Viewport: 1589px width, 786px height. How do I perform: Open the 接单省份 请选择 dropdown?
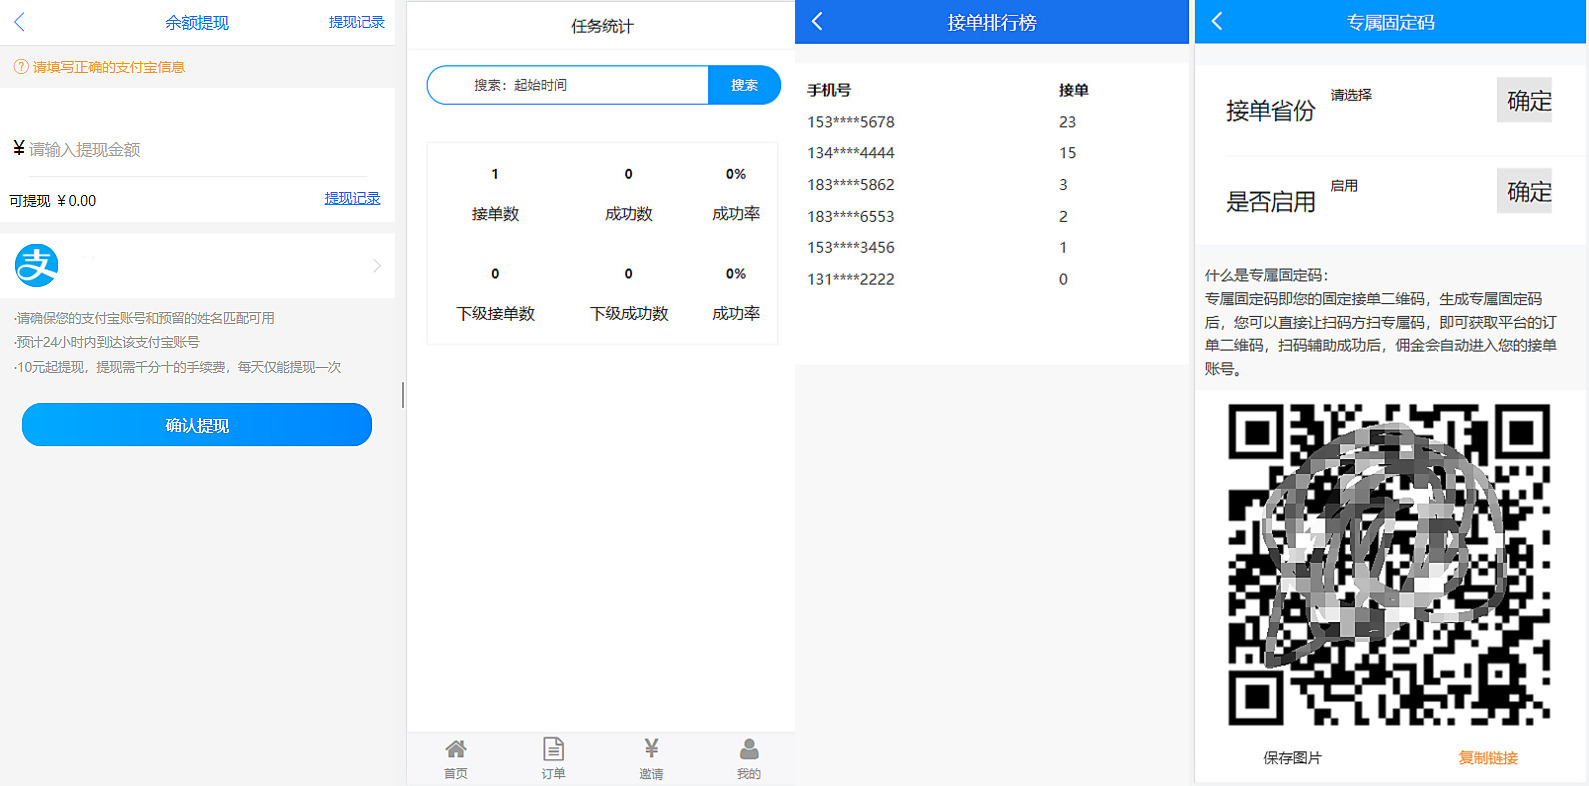tap(1351, 95)
